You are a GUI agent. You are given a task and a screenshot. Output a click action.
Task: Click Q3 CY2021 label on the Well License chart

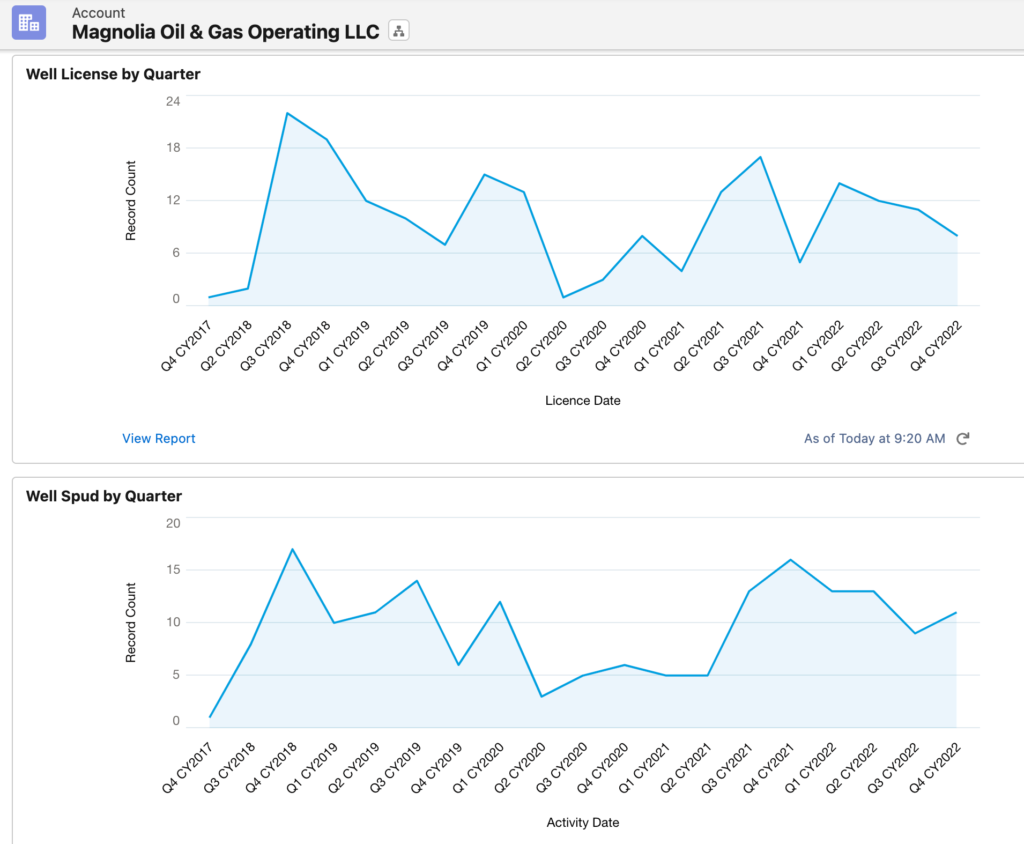coord(738,346)
